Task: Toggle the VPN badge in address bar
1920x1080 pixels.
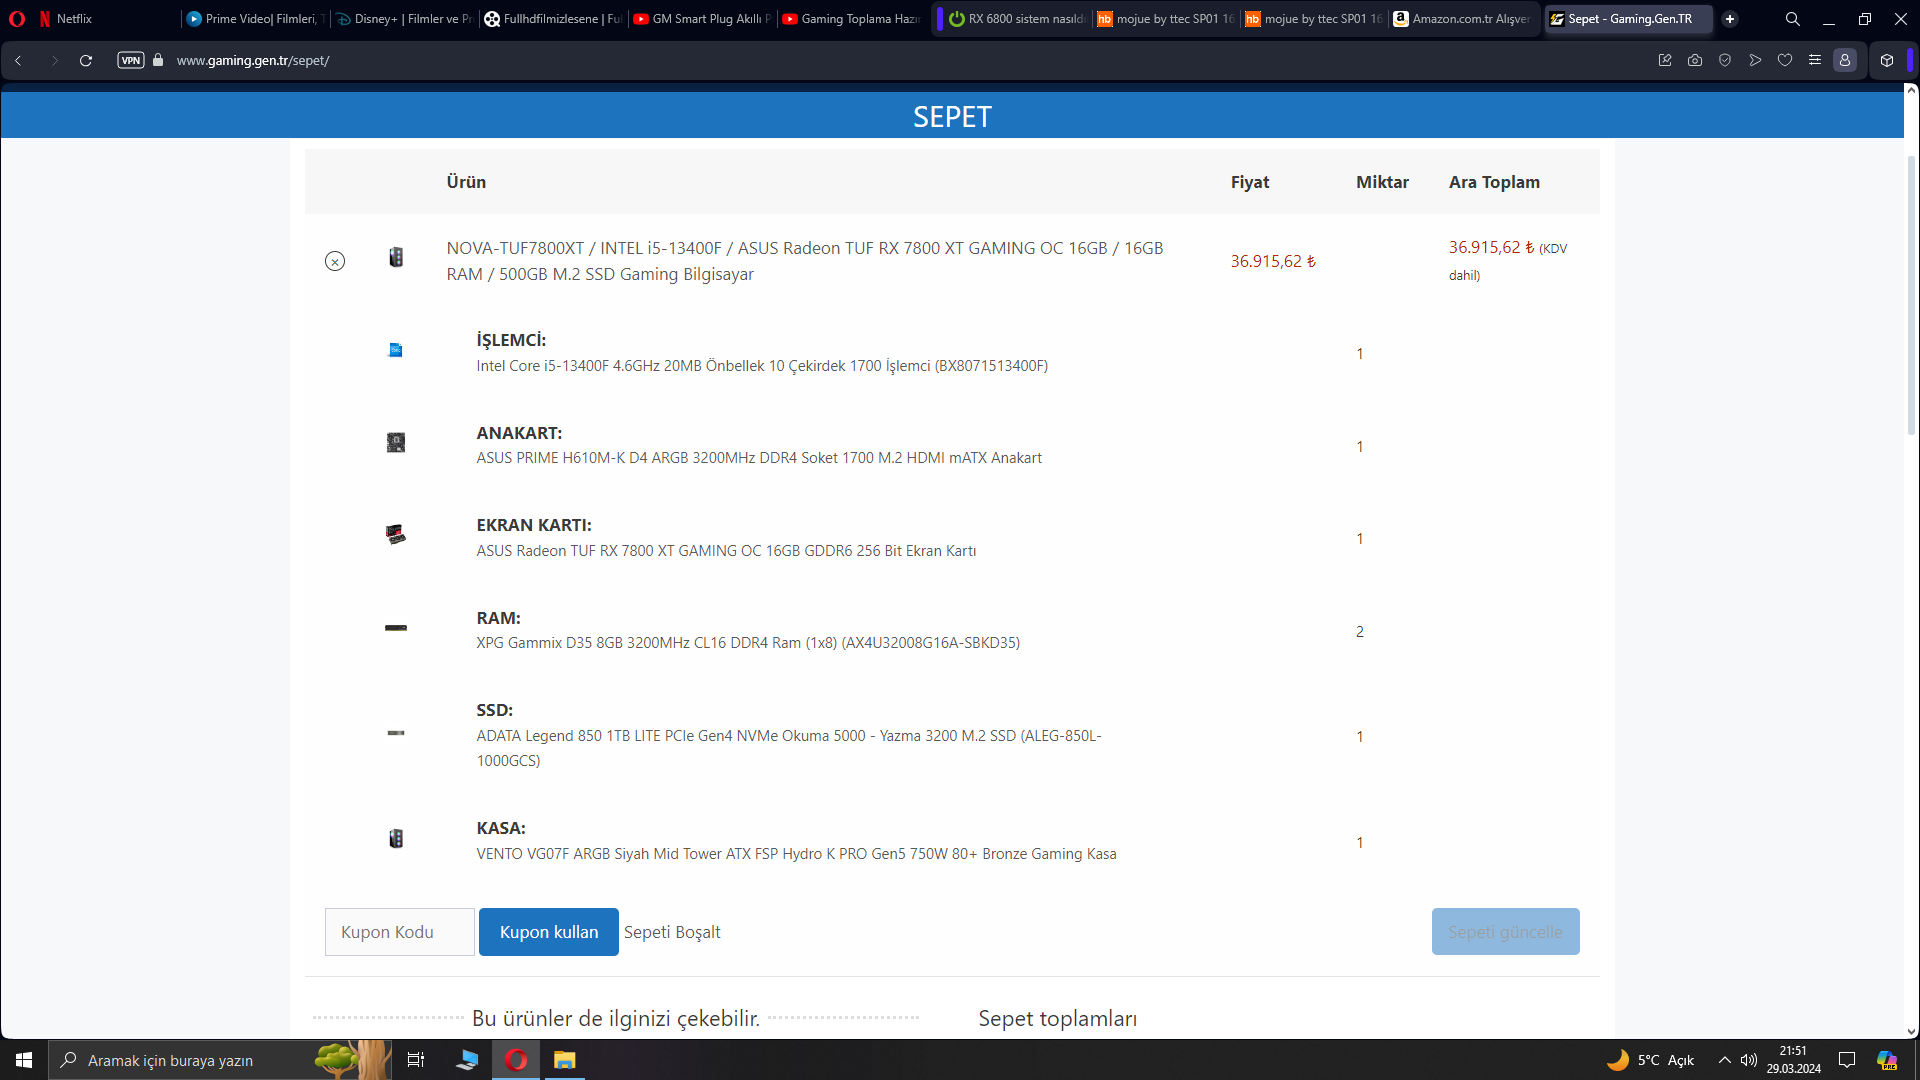Action: point(131,60)
